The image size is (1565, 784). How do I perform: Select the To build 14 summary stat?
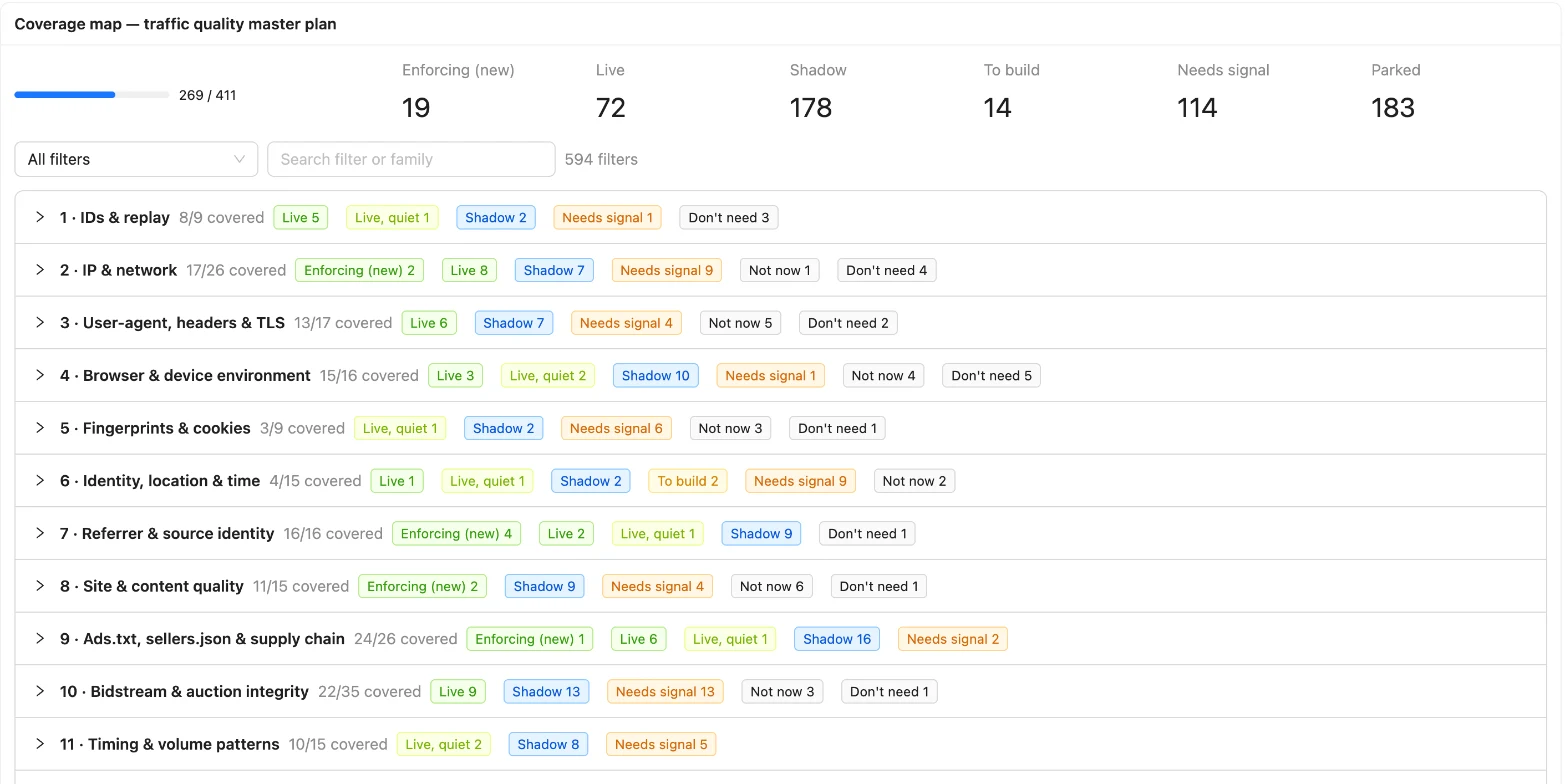point(1012,92)
